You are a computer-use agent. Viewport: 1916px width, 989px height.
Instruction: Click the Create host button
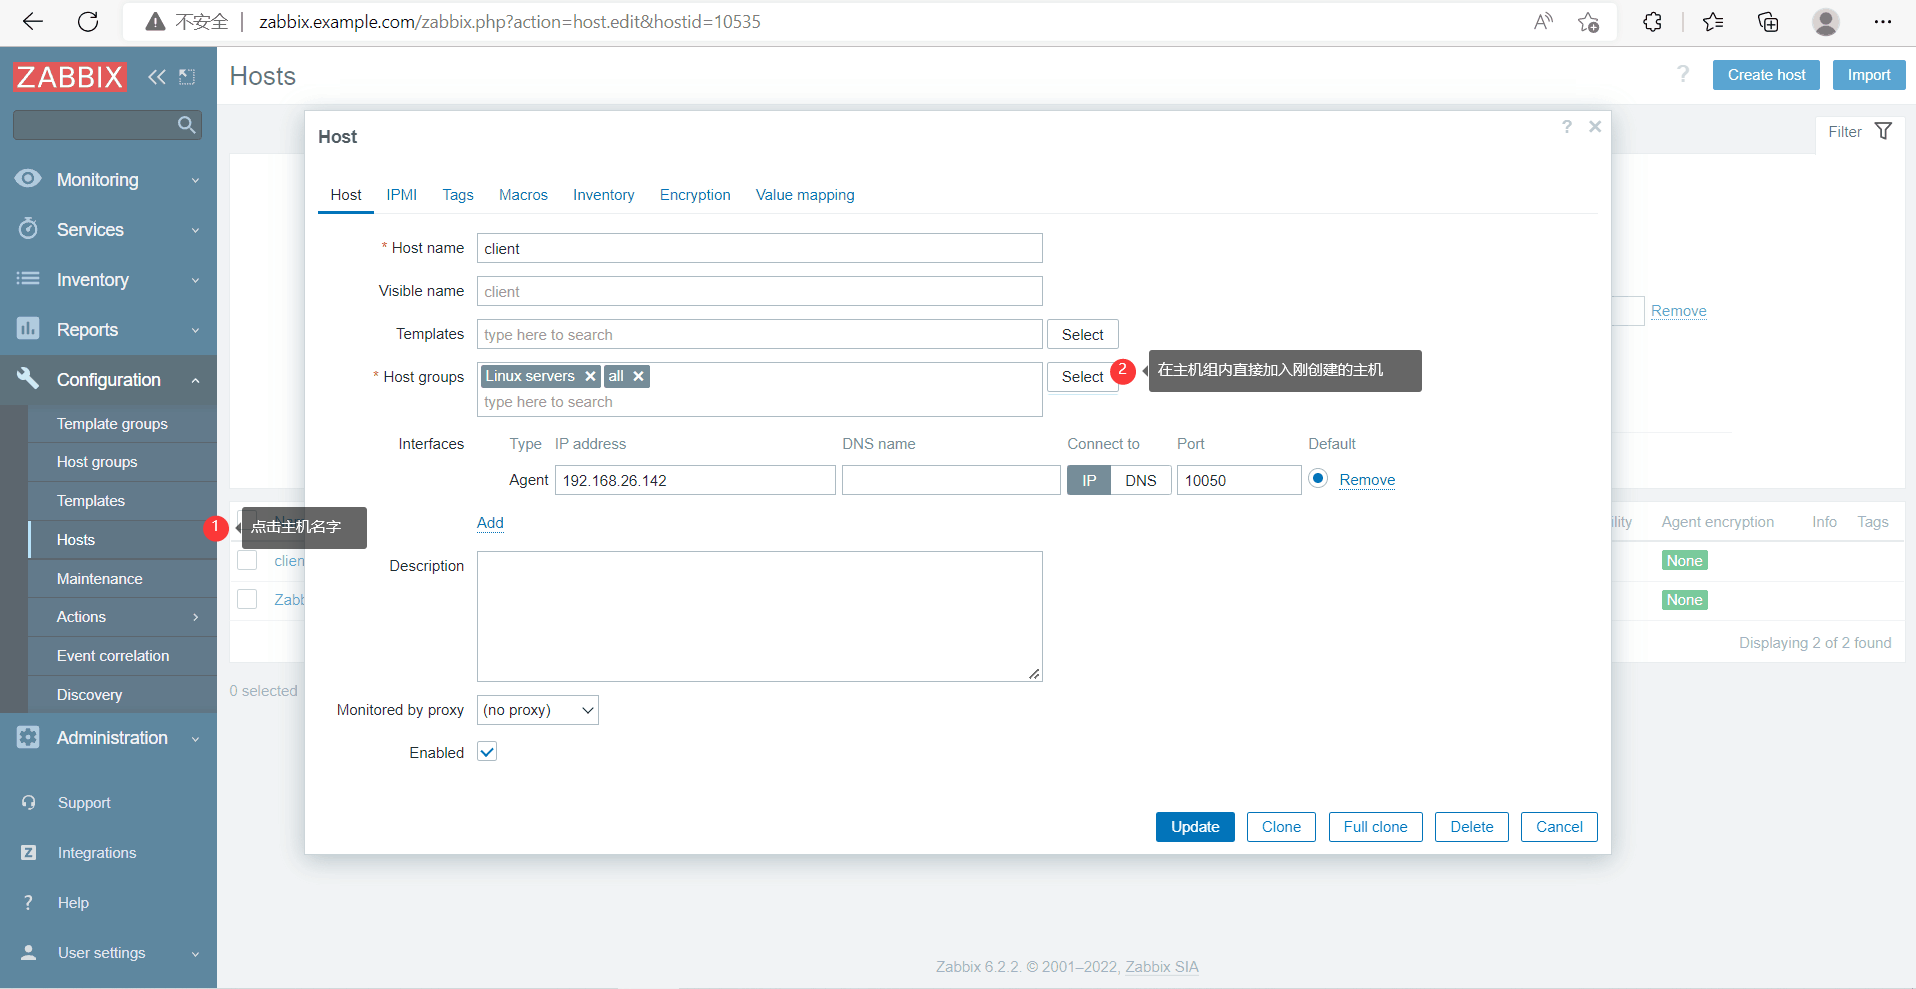tap(1766, 75)
